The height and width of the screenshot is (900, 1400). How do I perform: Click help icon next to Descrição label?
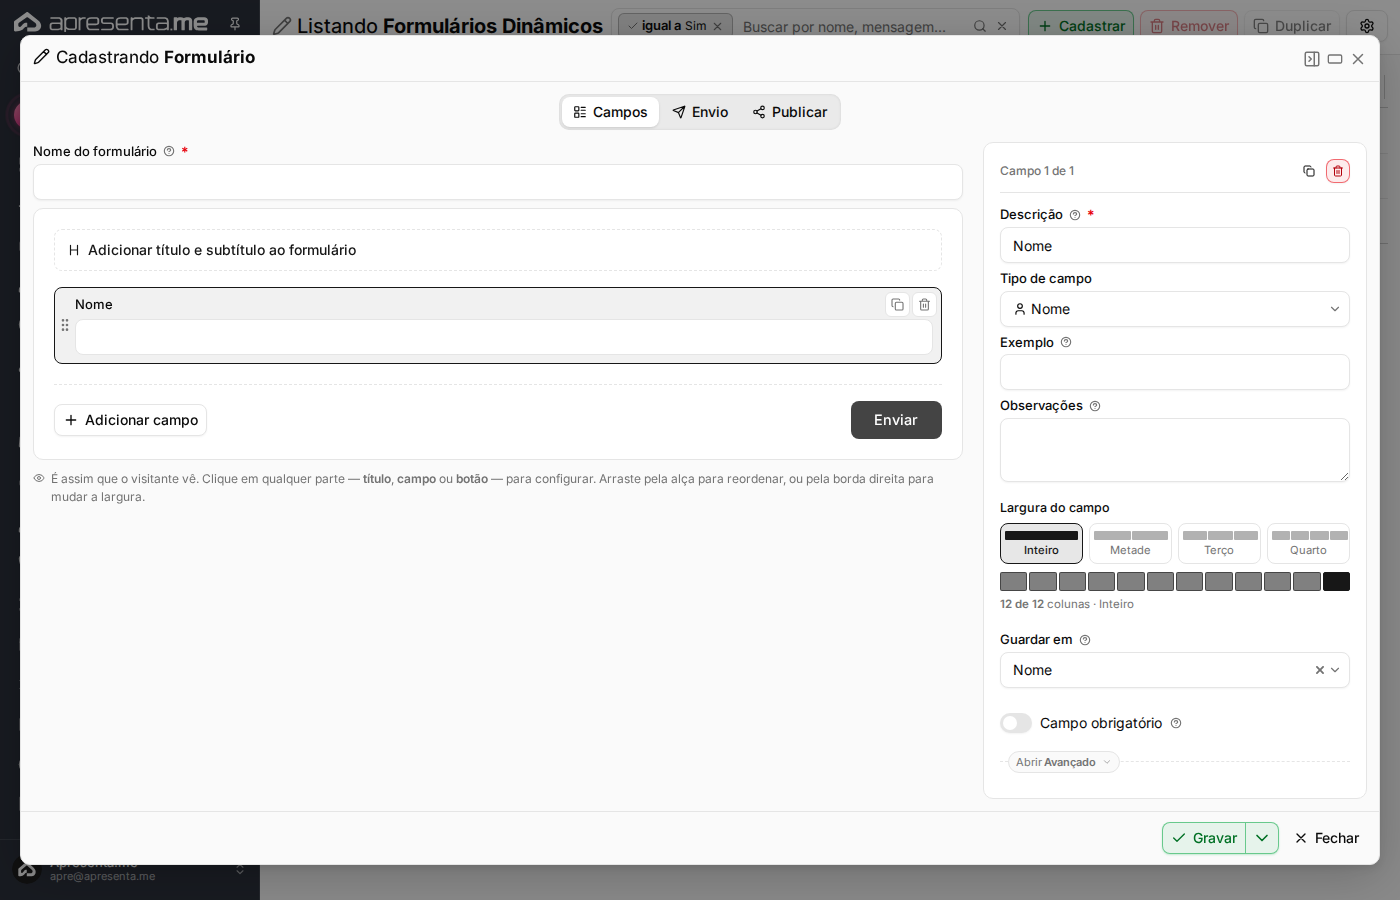[1075, 215]
